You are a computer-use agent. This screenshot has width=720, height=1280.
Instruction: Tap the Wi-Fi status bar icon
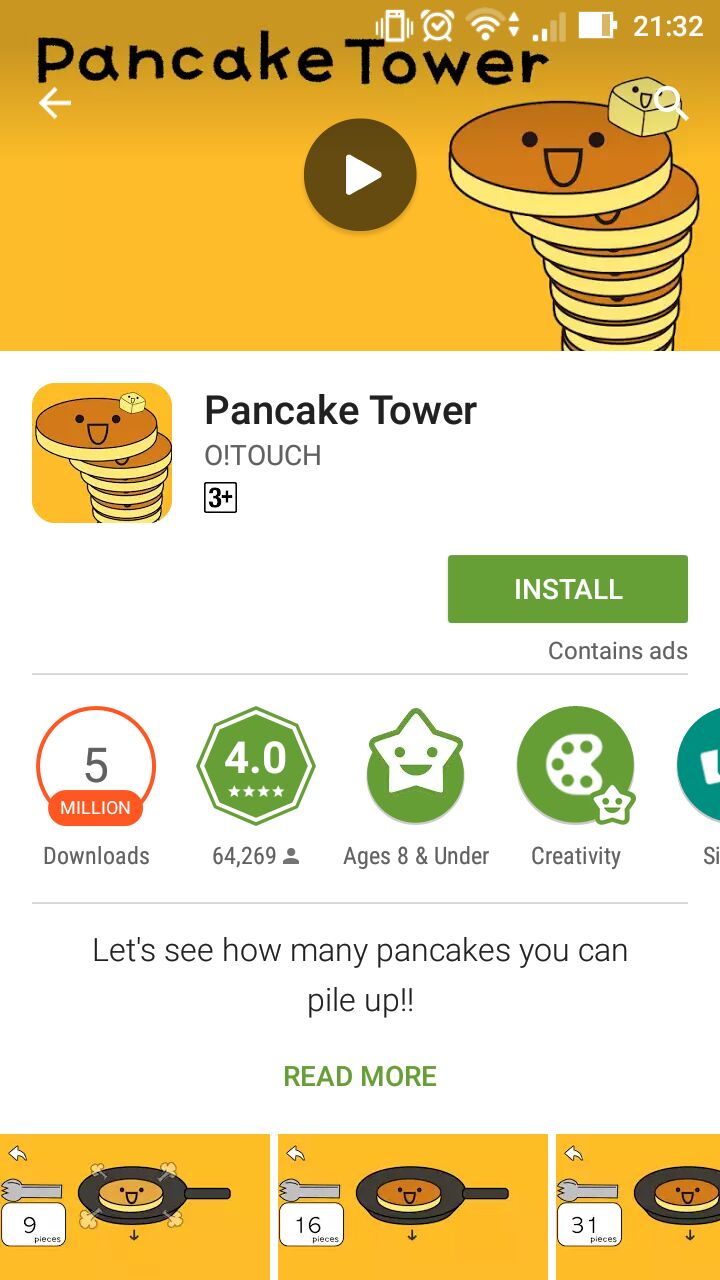[486, 25]
